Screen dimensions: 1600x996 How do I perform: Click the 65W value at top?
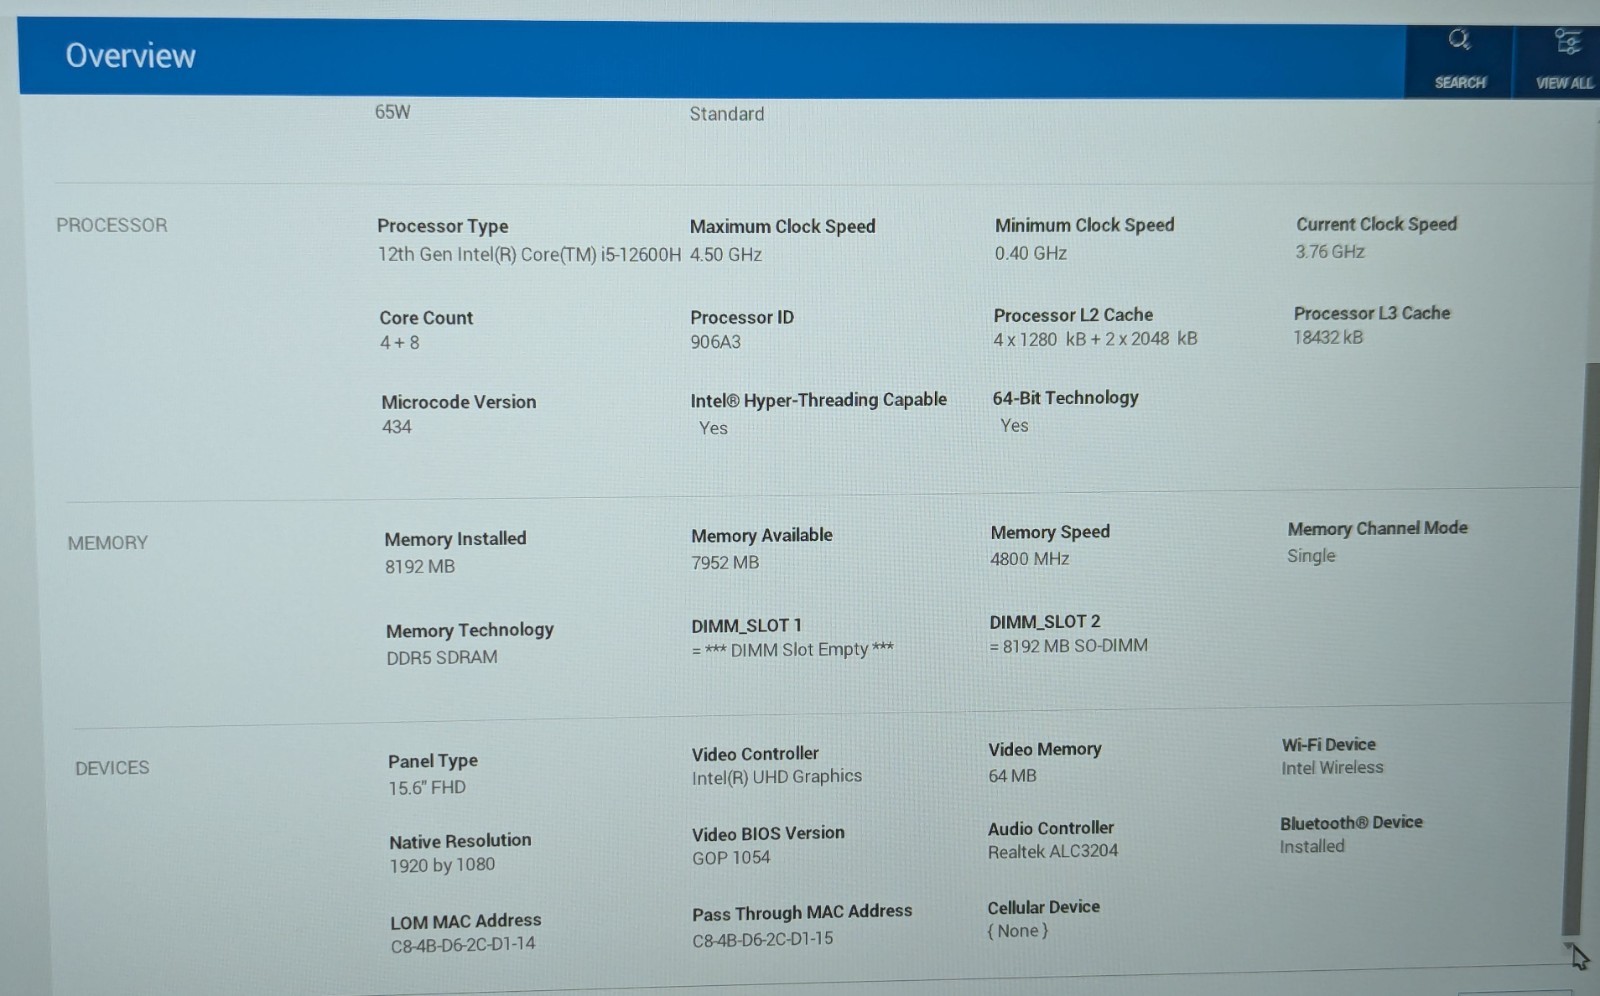[x=392, y=112]
